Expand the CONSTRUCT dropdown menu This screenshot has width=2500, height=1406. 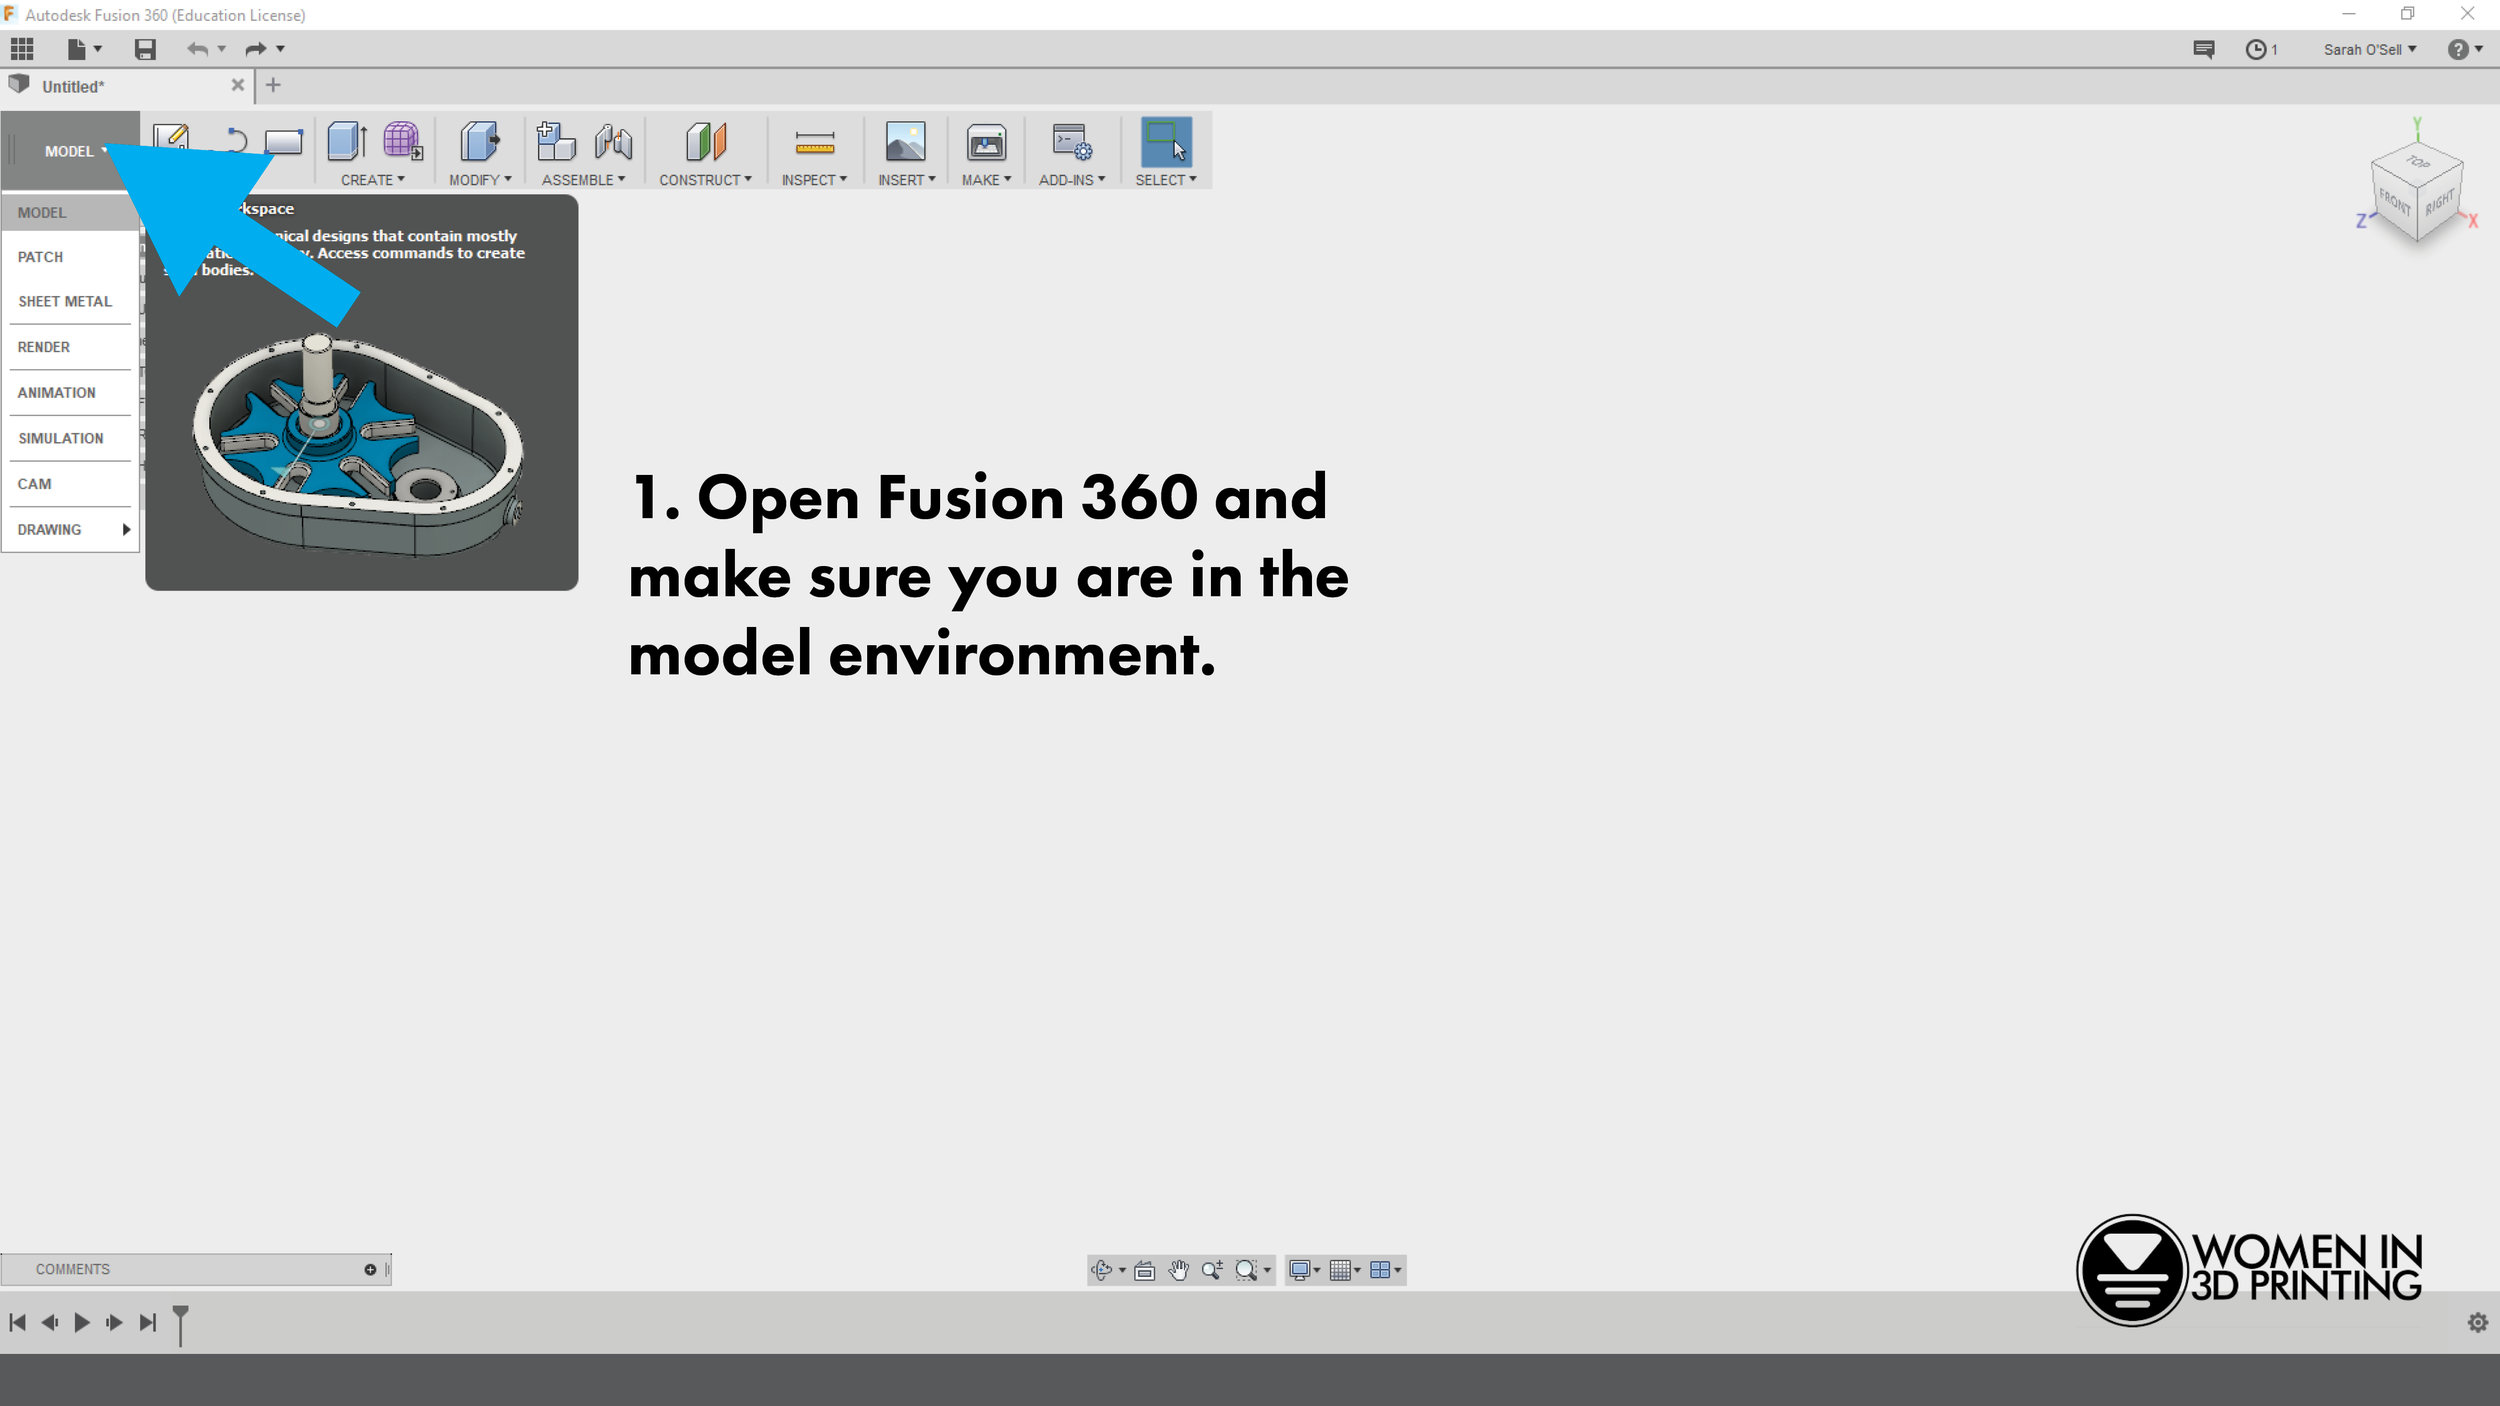tap(705, 180)
